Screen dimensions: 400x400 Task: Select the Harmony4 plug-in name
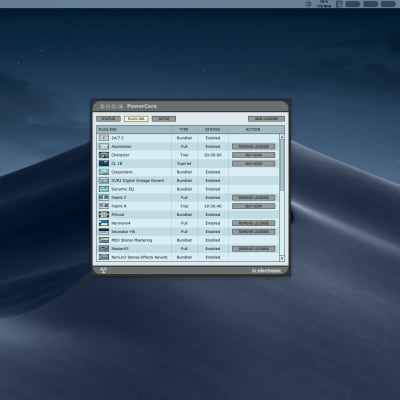(121, 223)
